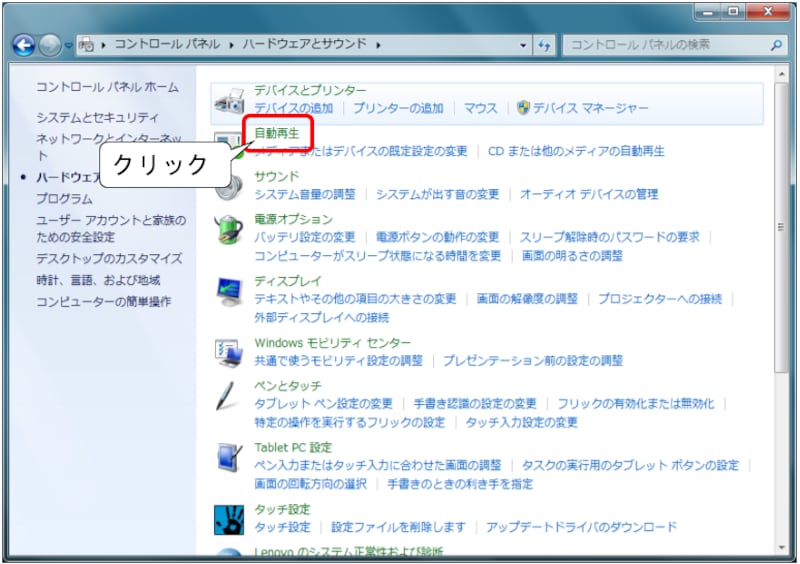Open デスクトップのカスタマイズ category
This screenshot has width=800, height=564.
click(x=109, y=258)
